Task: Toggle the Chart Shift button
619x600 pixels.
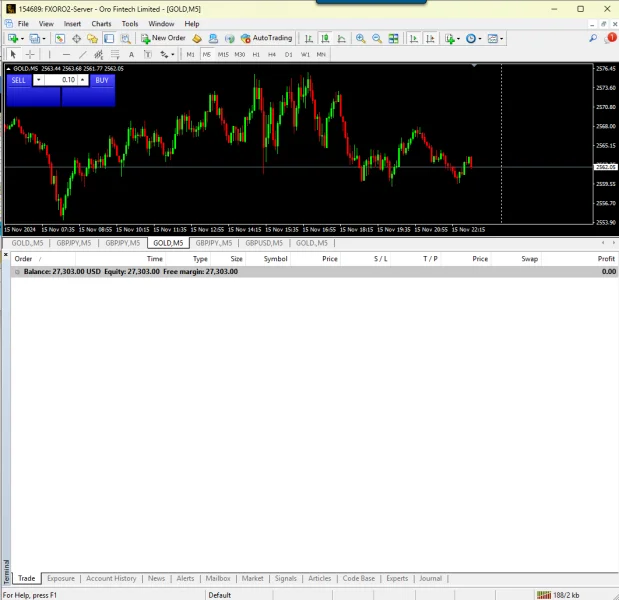Action: click(428, 38)
